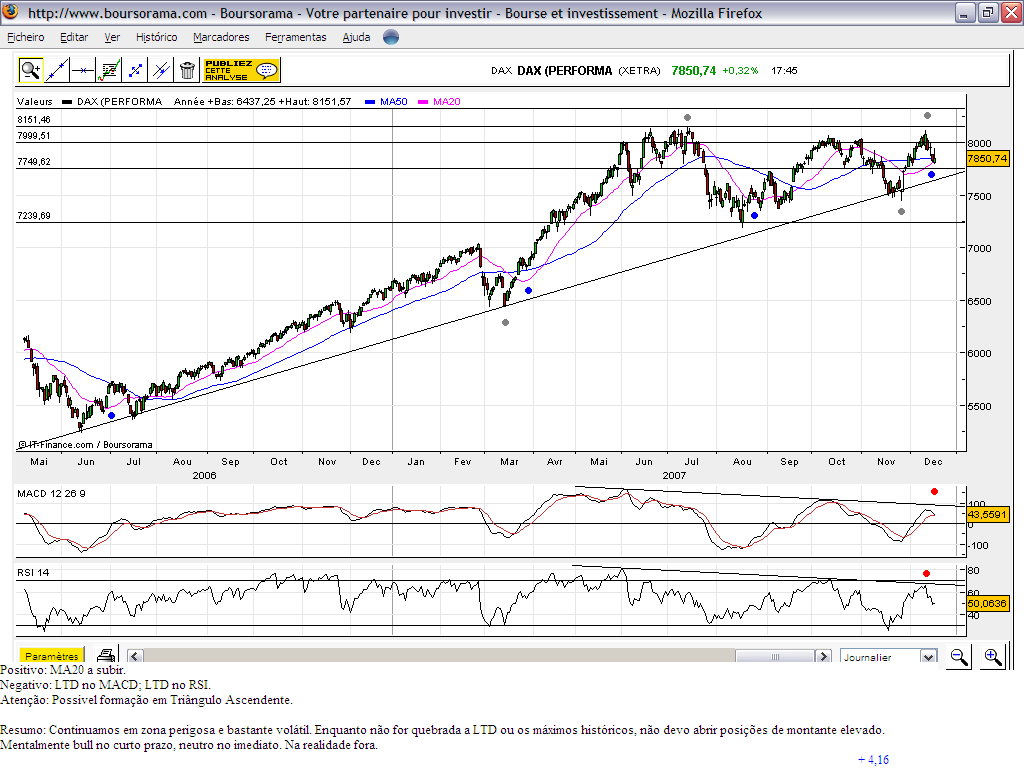Viewport: 1024px width, 768px height.
Task: Click the red dot on MACD panel
Action: [935, 492]
